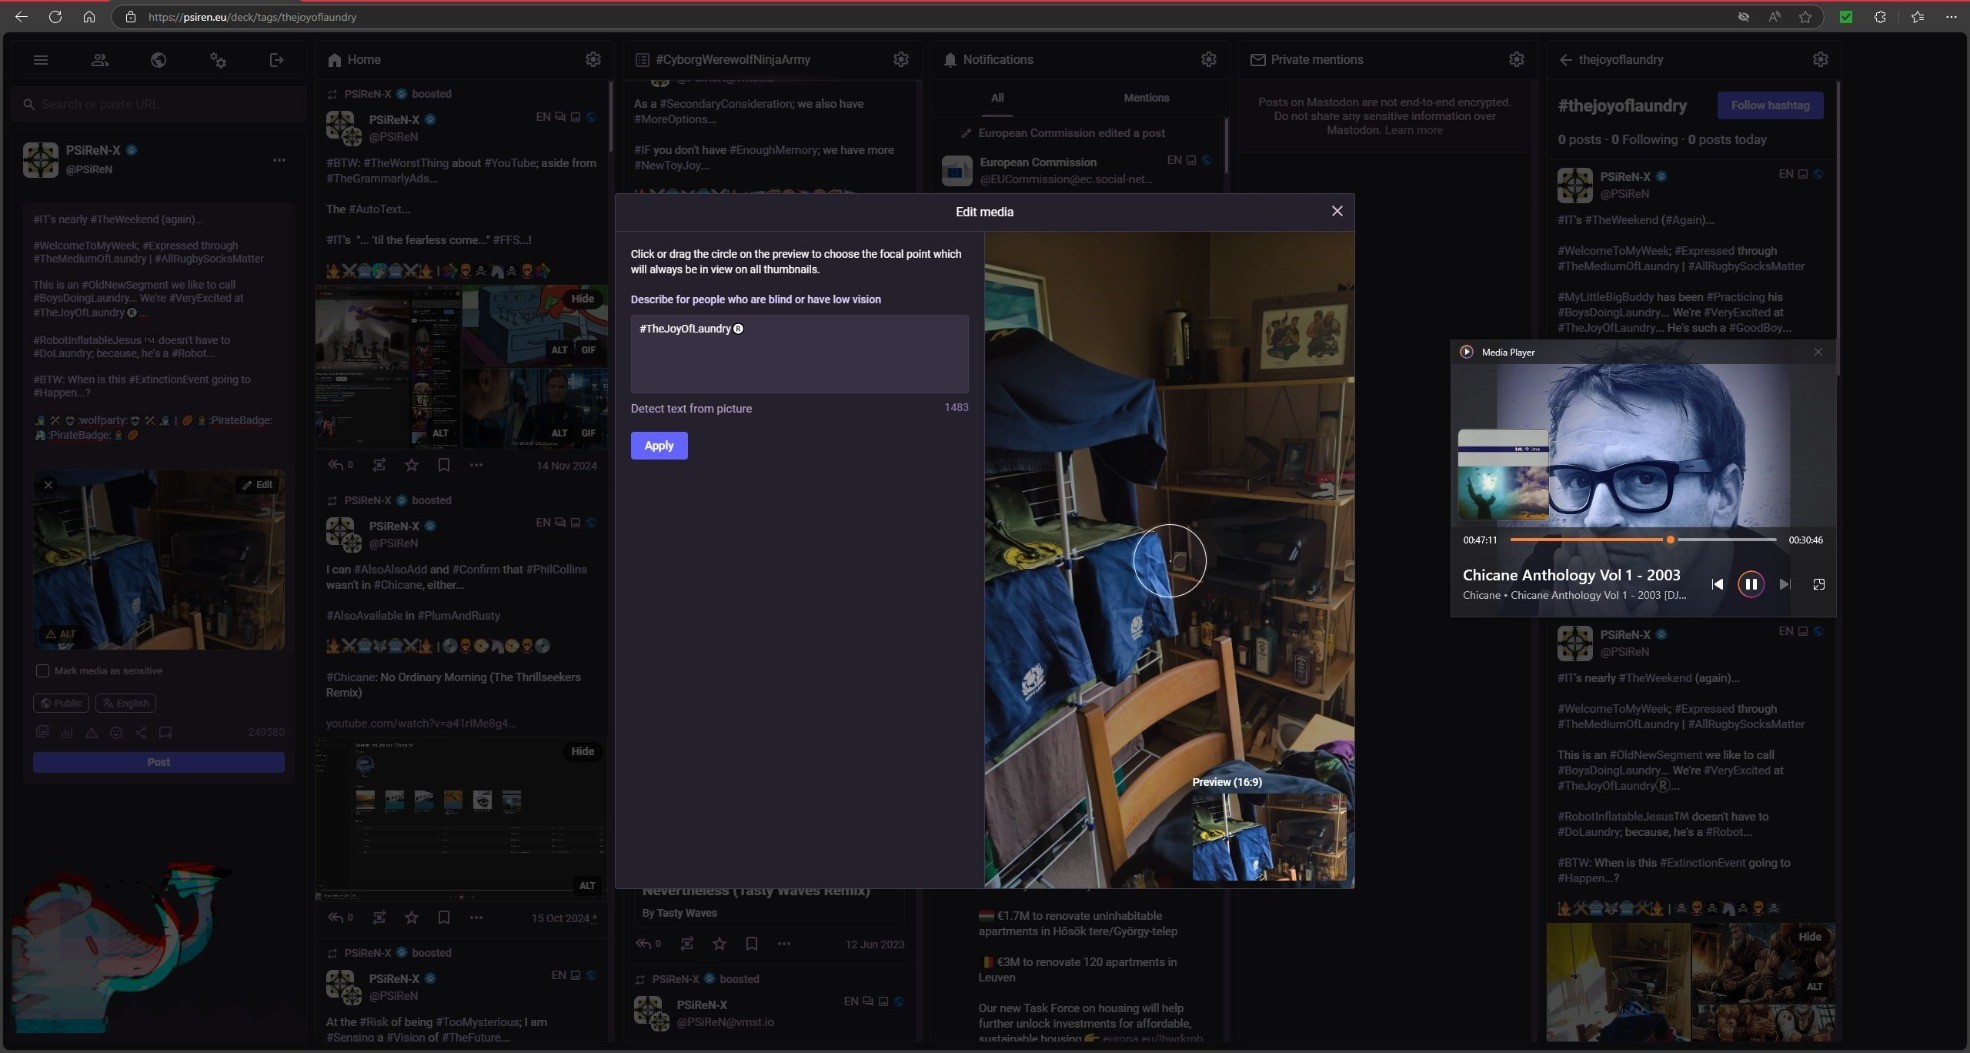The image size is (1970, 1053).
Task: Expand thejoyoflaundry column settings
Action: pos(1820,60)
